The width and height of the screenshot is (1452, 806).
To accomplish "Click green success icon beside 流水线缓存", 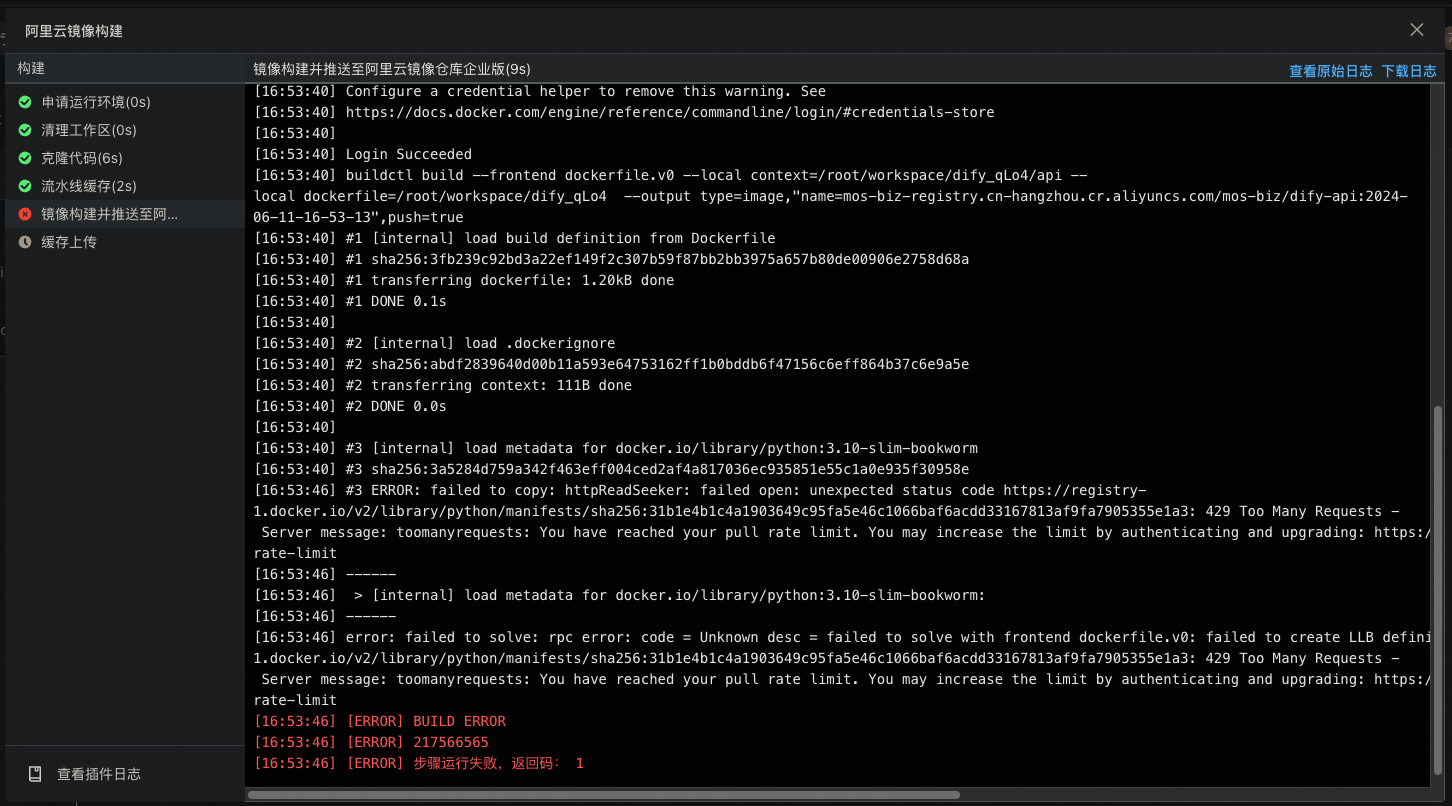I will coord(25,186).
